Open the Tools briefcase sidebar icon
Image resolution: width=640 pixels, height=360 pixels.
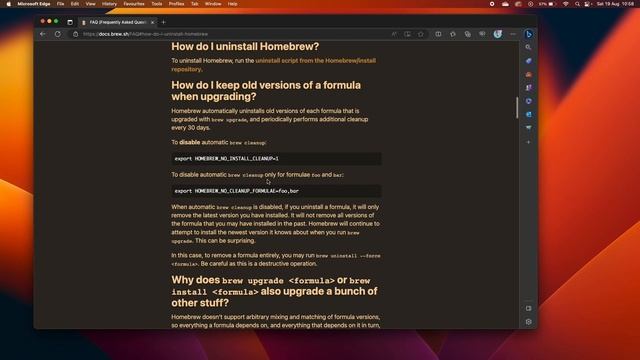click(x=528, y=74)
